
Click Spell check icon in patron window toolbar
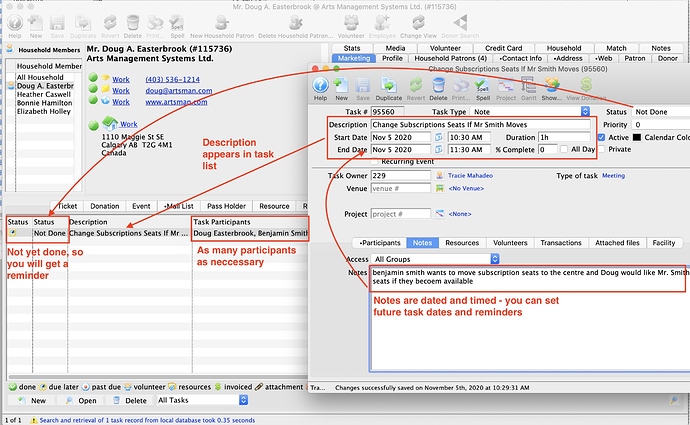177,23
